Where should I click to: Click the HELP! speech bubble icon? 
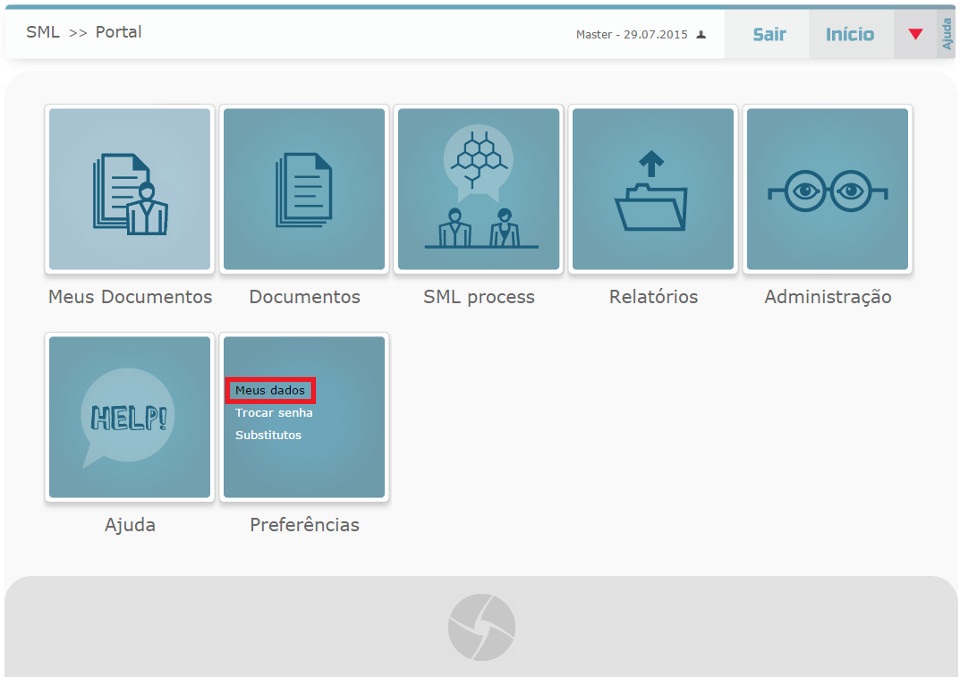130,418
